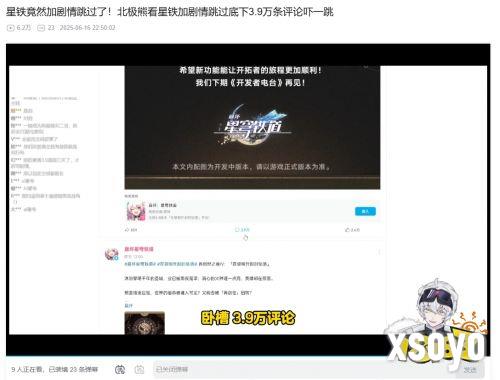Toggle the danmaku display switch icon
This screenshot has width=500, height=380.
120,369
